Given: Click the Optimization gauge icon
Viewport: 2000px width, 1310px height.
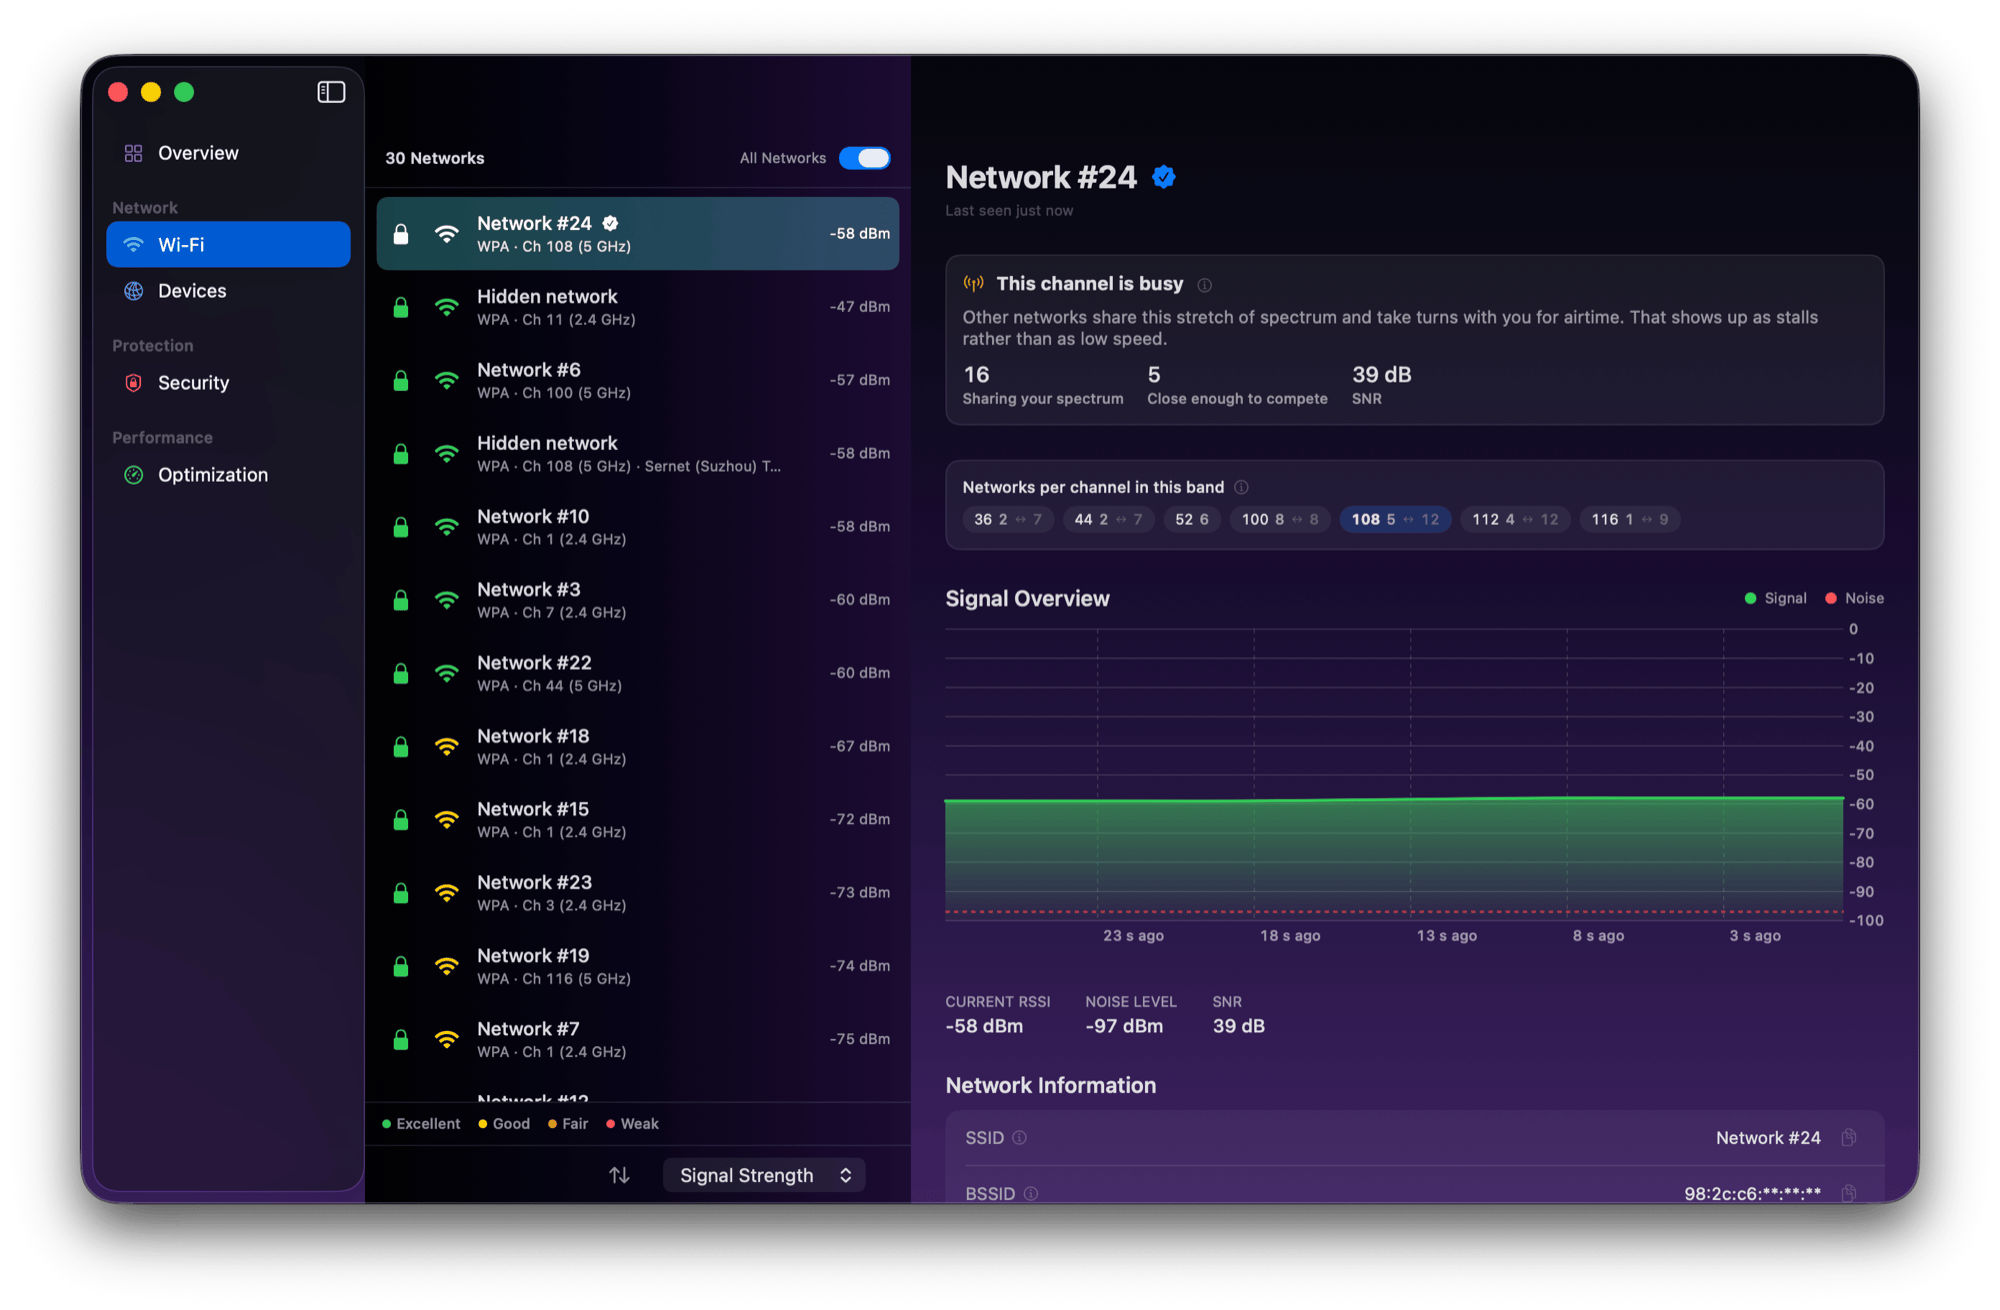Looking at the screenshot, I should [133, 475].
